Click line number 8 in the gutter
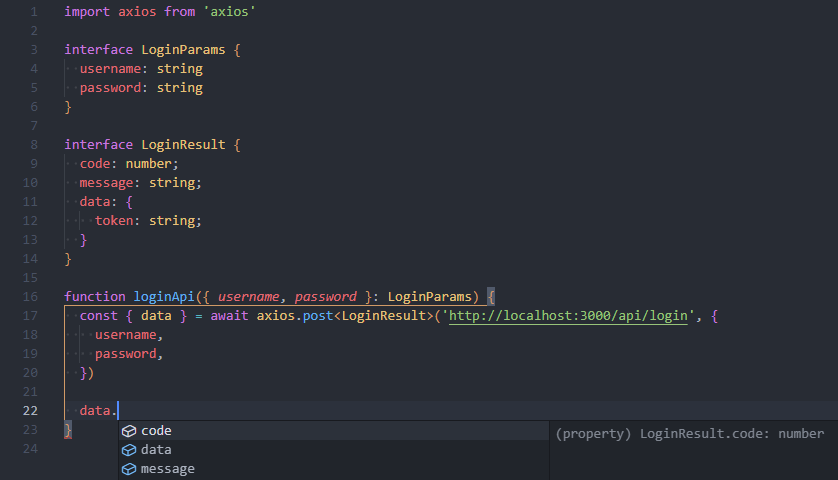Viewport: 838px width, 480px height. click(x=34, y=145)
